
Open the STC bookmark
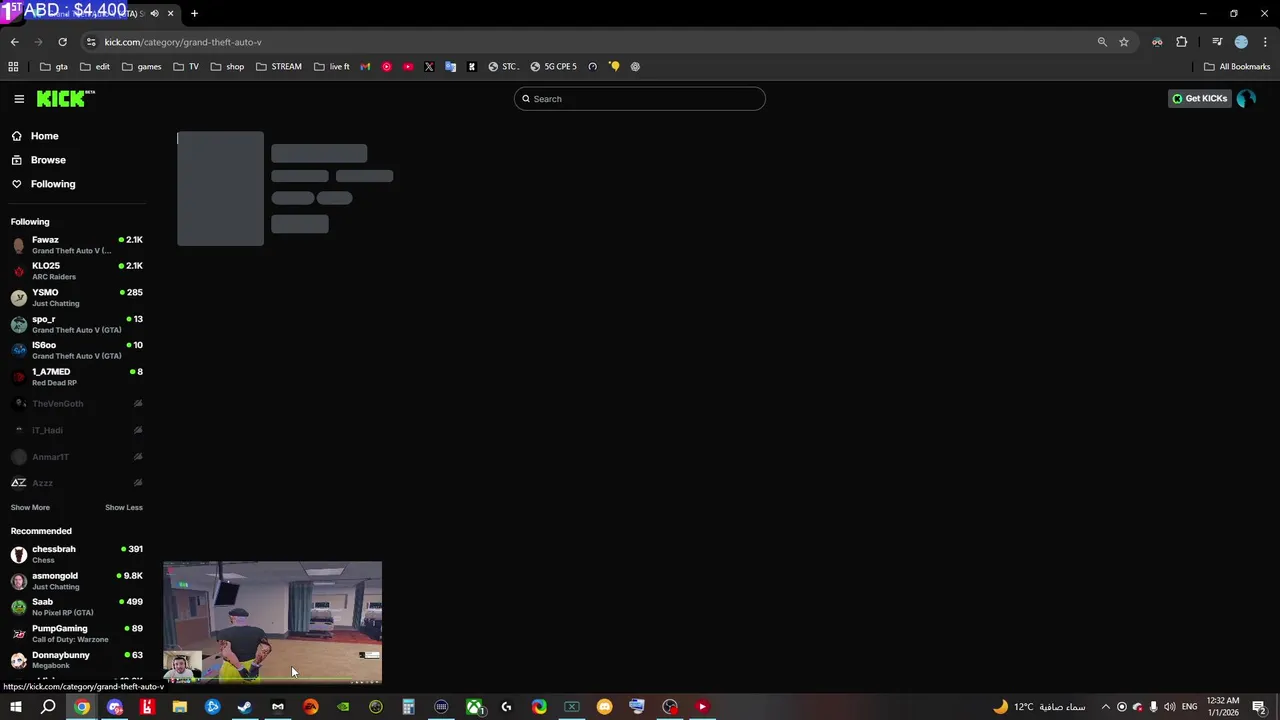pyautogui.click(x=503, y=67)
